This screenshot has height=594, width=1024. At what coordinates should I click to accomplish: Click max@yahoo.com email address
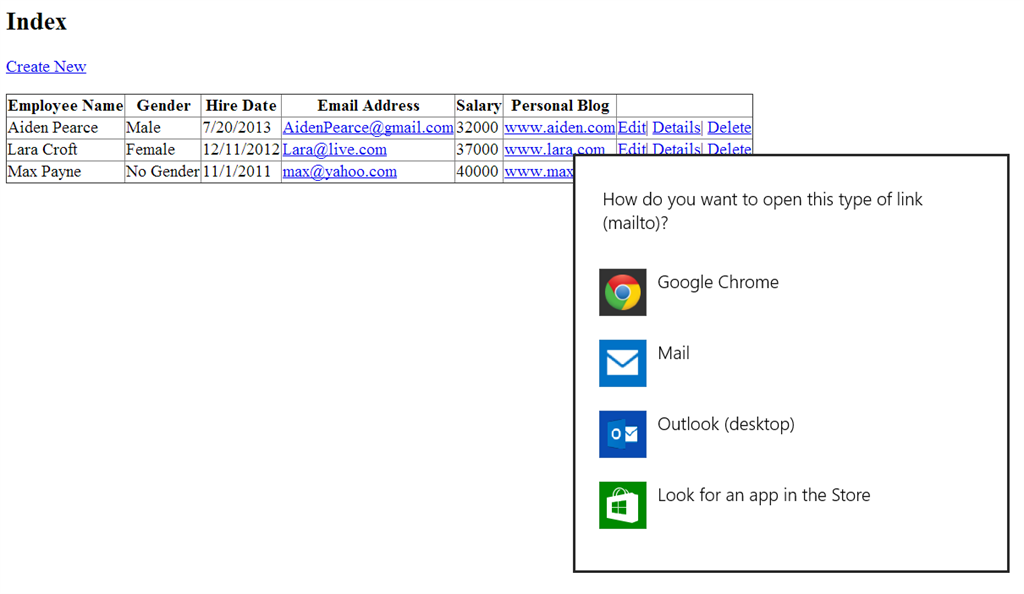[x=339, y=171]
